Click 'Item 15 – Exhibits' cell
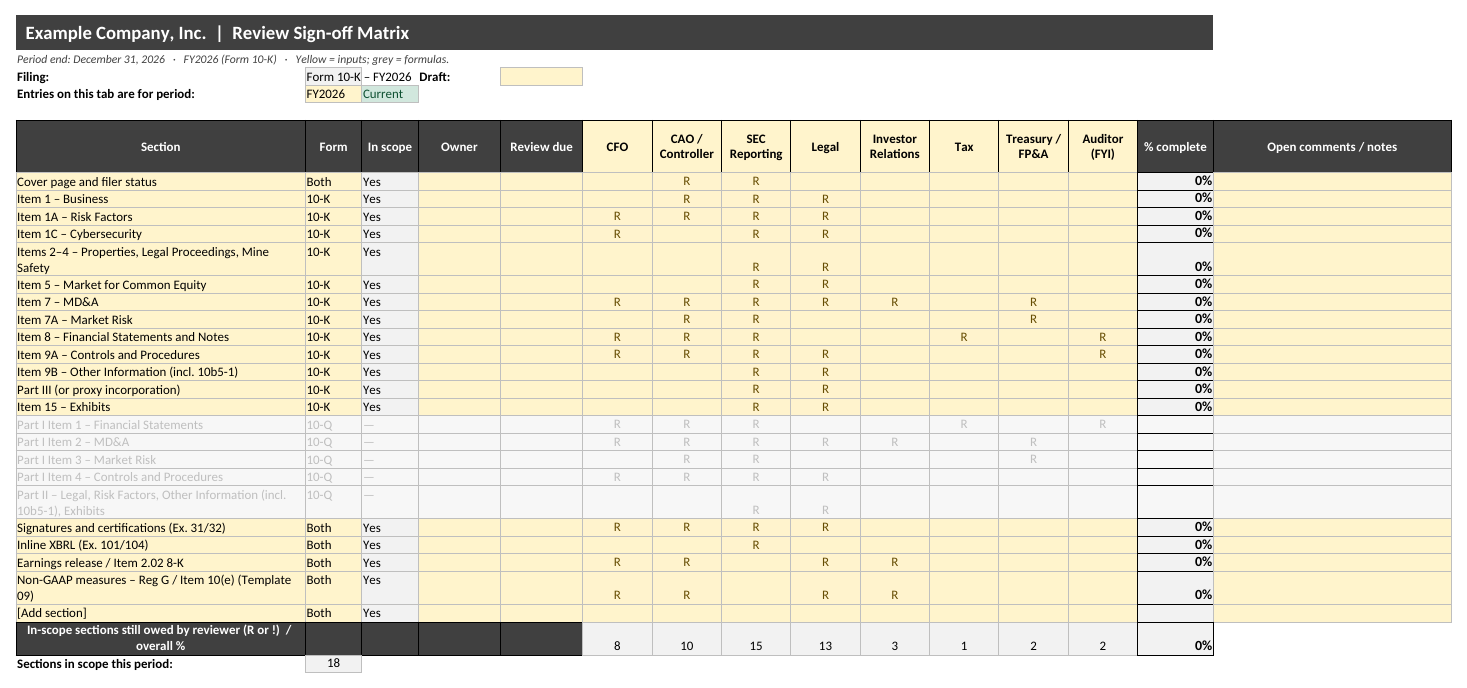 pos(161,407)
